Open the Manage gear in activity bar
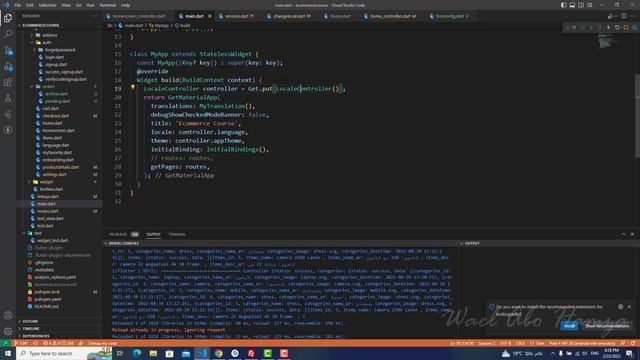This screenshot has width=640, height=360. coord(8,331)
